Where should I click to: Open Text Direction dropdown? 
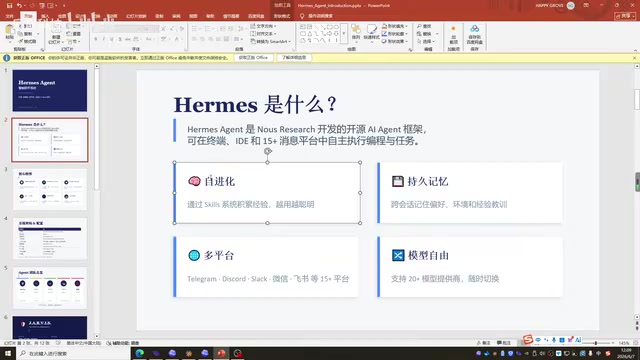pos(264,26)
